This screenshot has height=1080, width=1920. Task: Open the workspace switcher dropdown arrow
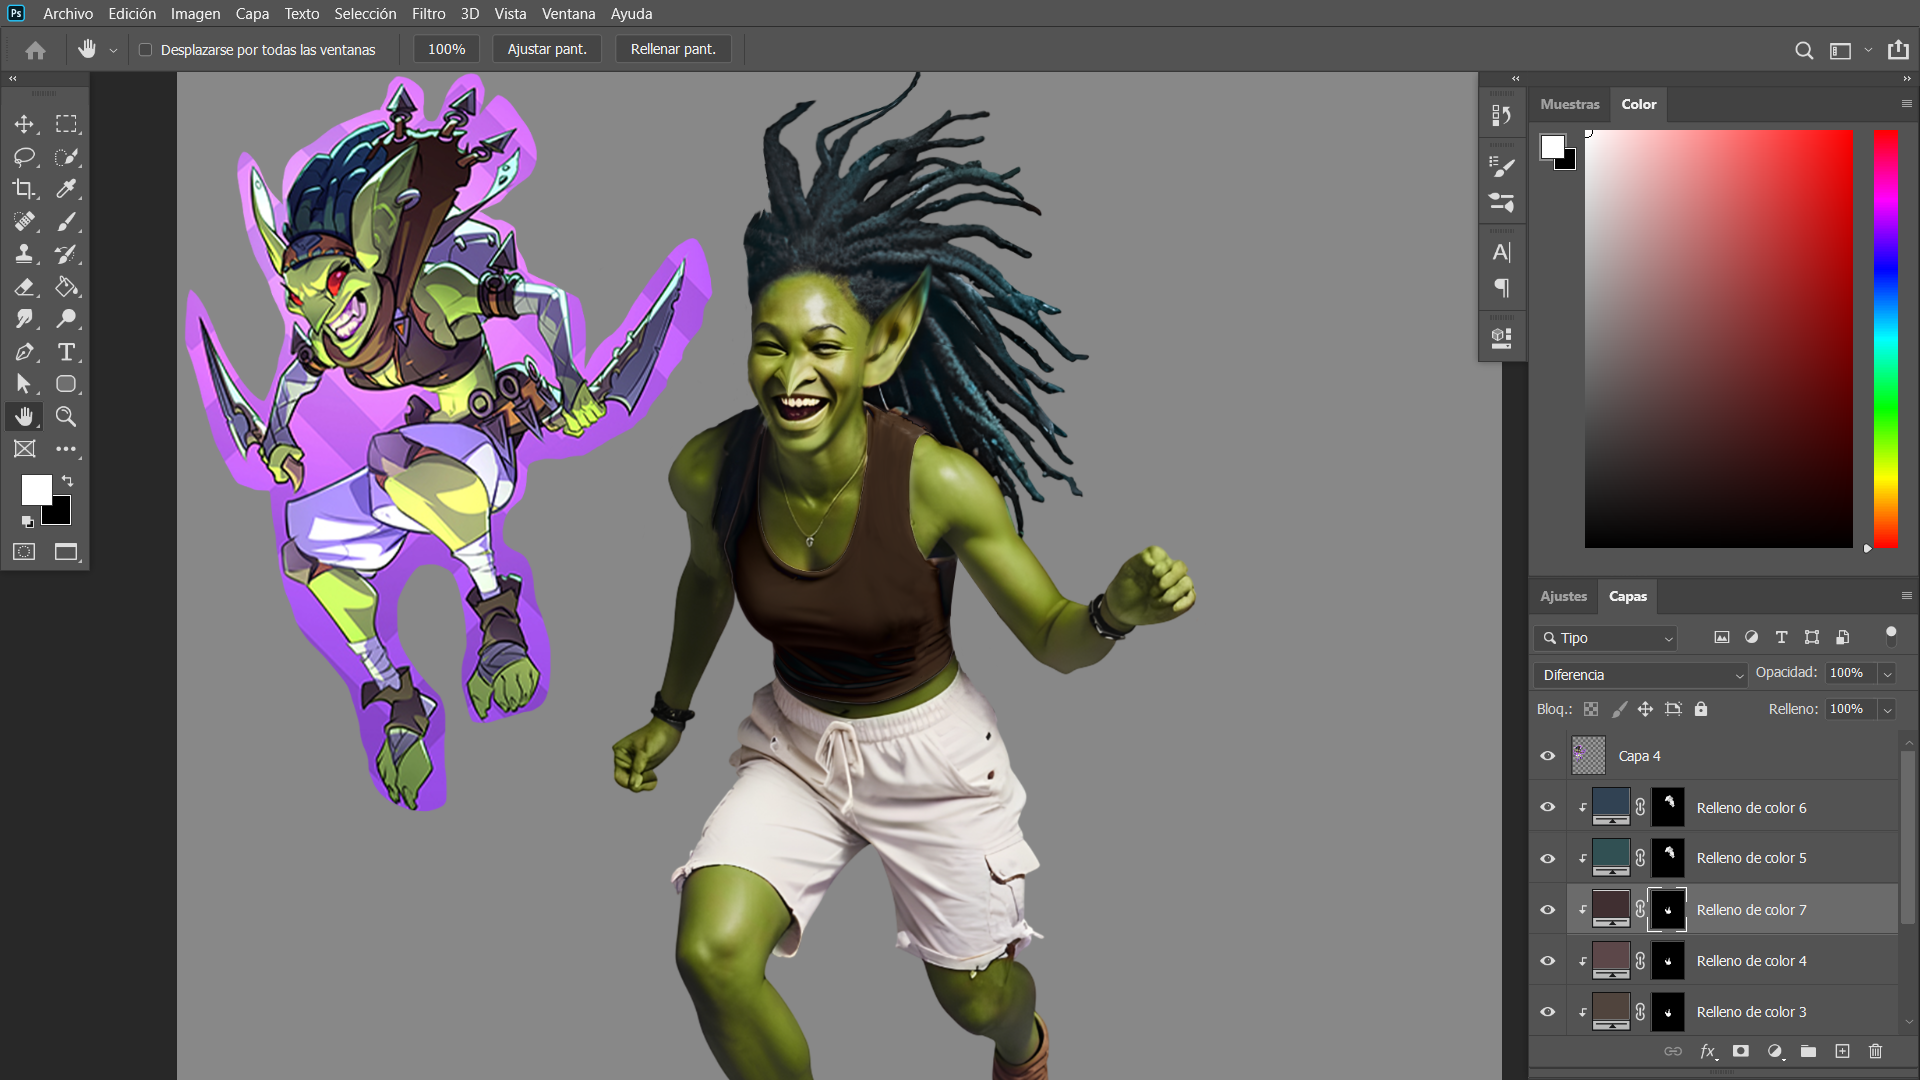pos(1868,50)
